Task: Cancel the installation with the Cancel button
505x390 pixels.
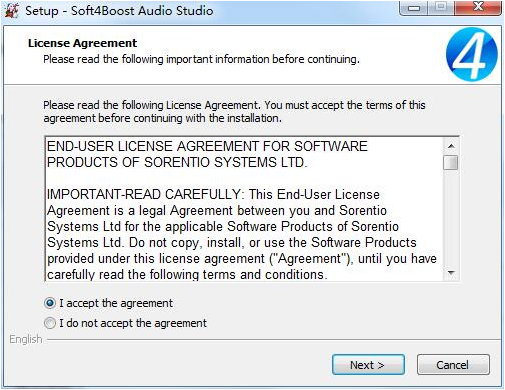Action: 453,365
